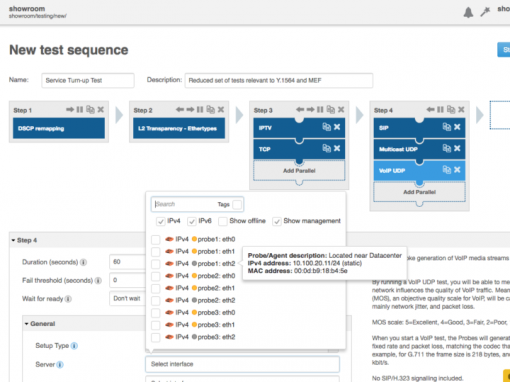Move Step 3 right with arrow icon
Screen dimensions: 510x382
click(x=310, y=110)
